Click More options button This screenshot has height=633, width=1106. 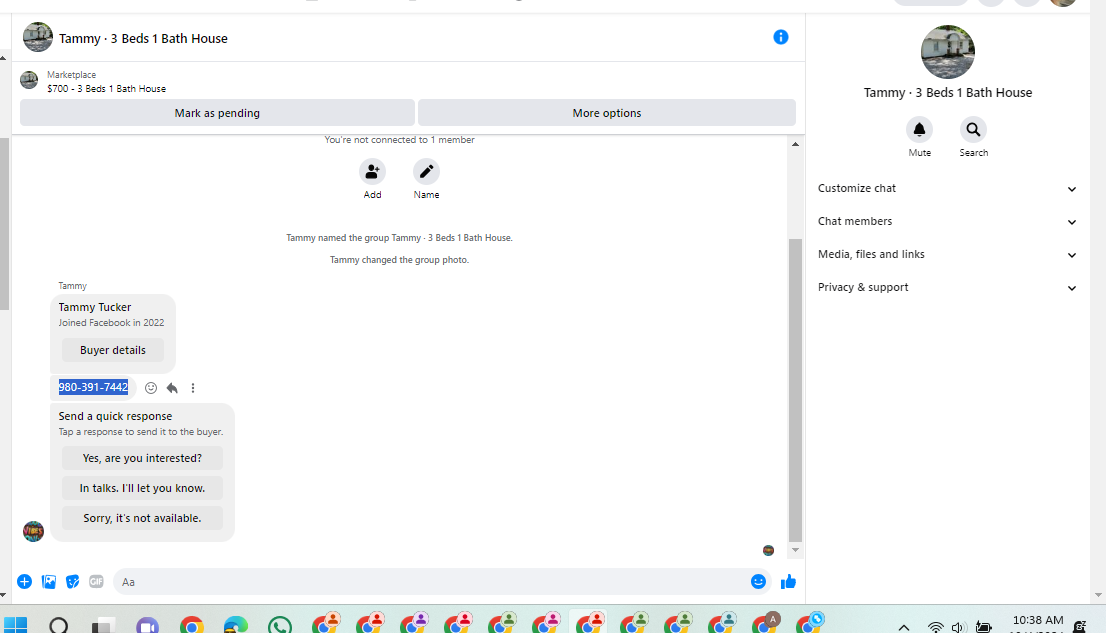(x=607, y=113)
